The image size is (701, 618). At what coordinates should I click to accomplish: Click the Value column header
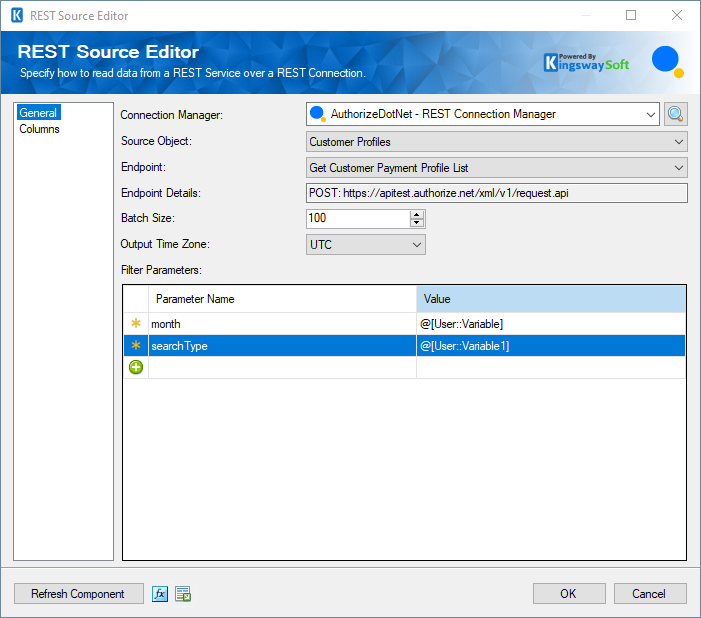coord(551,299)
